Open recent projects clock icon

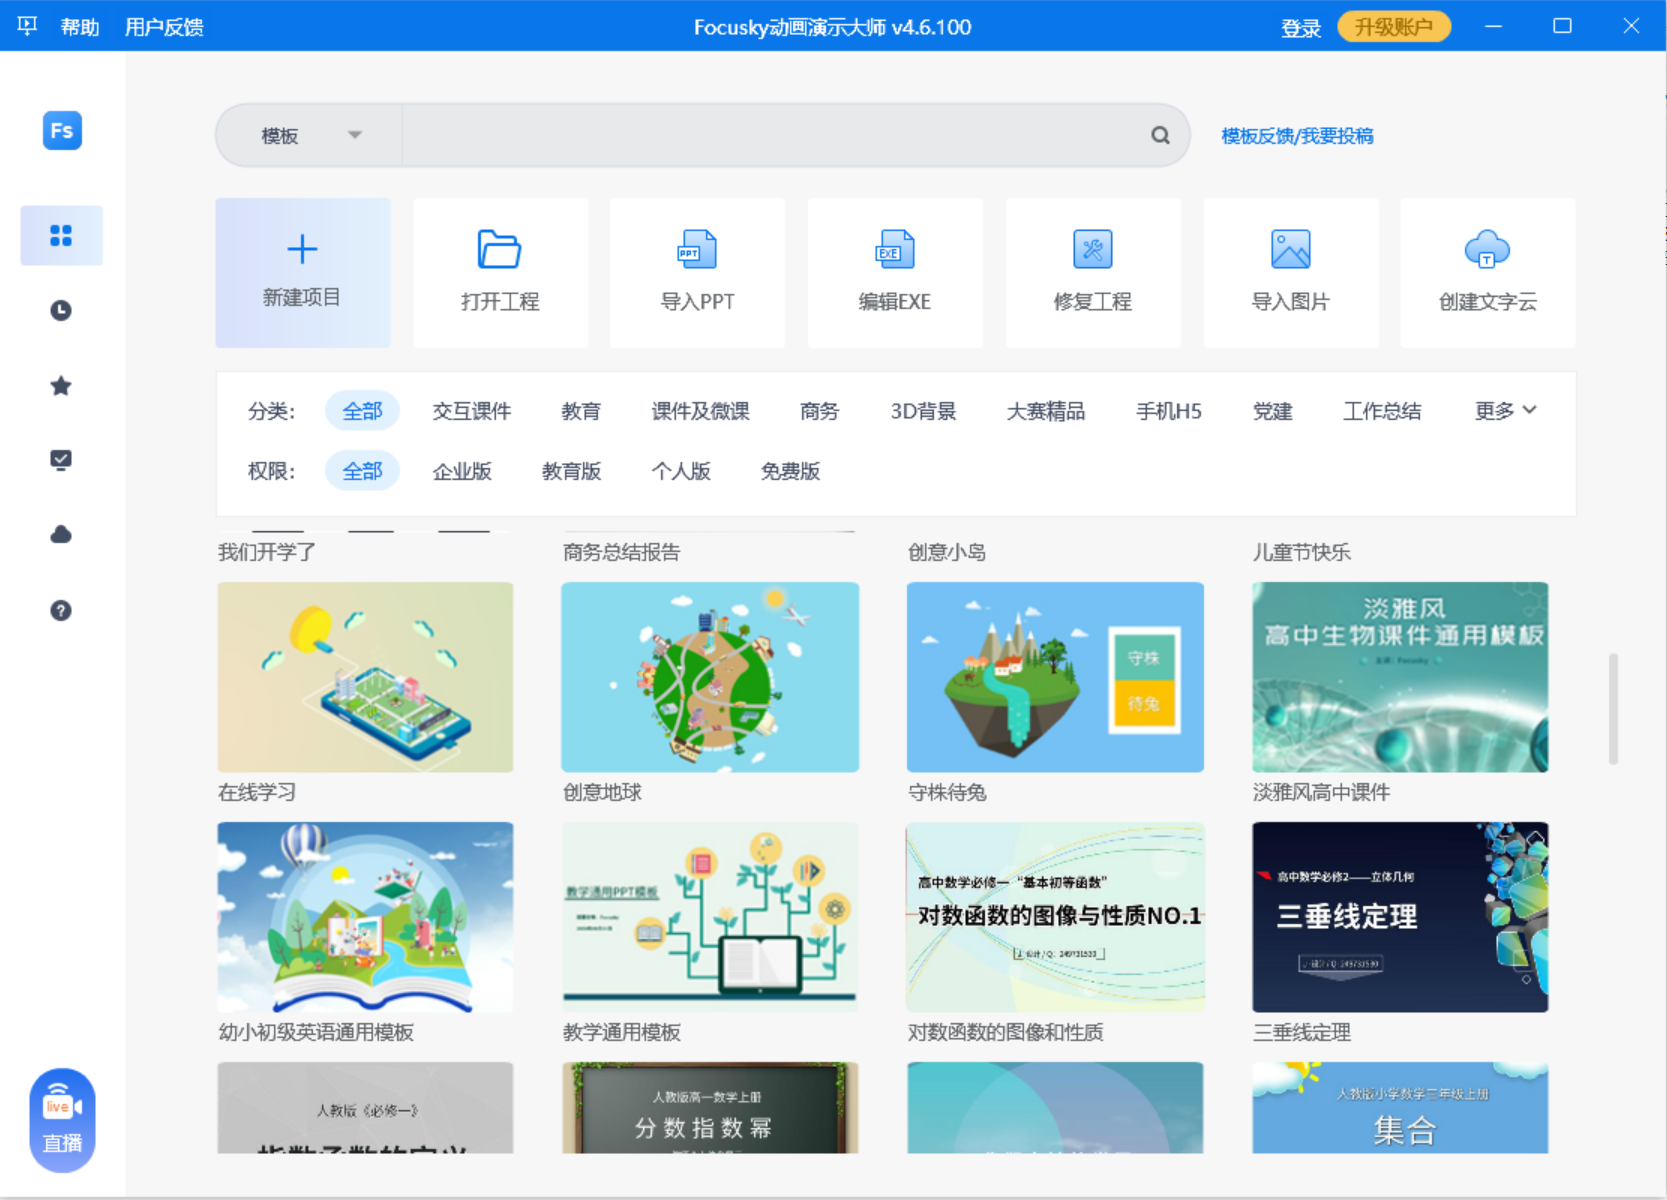pos(61,310)
